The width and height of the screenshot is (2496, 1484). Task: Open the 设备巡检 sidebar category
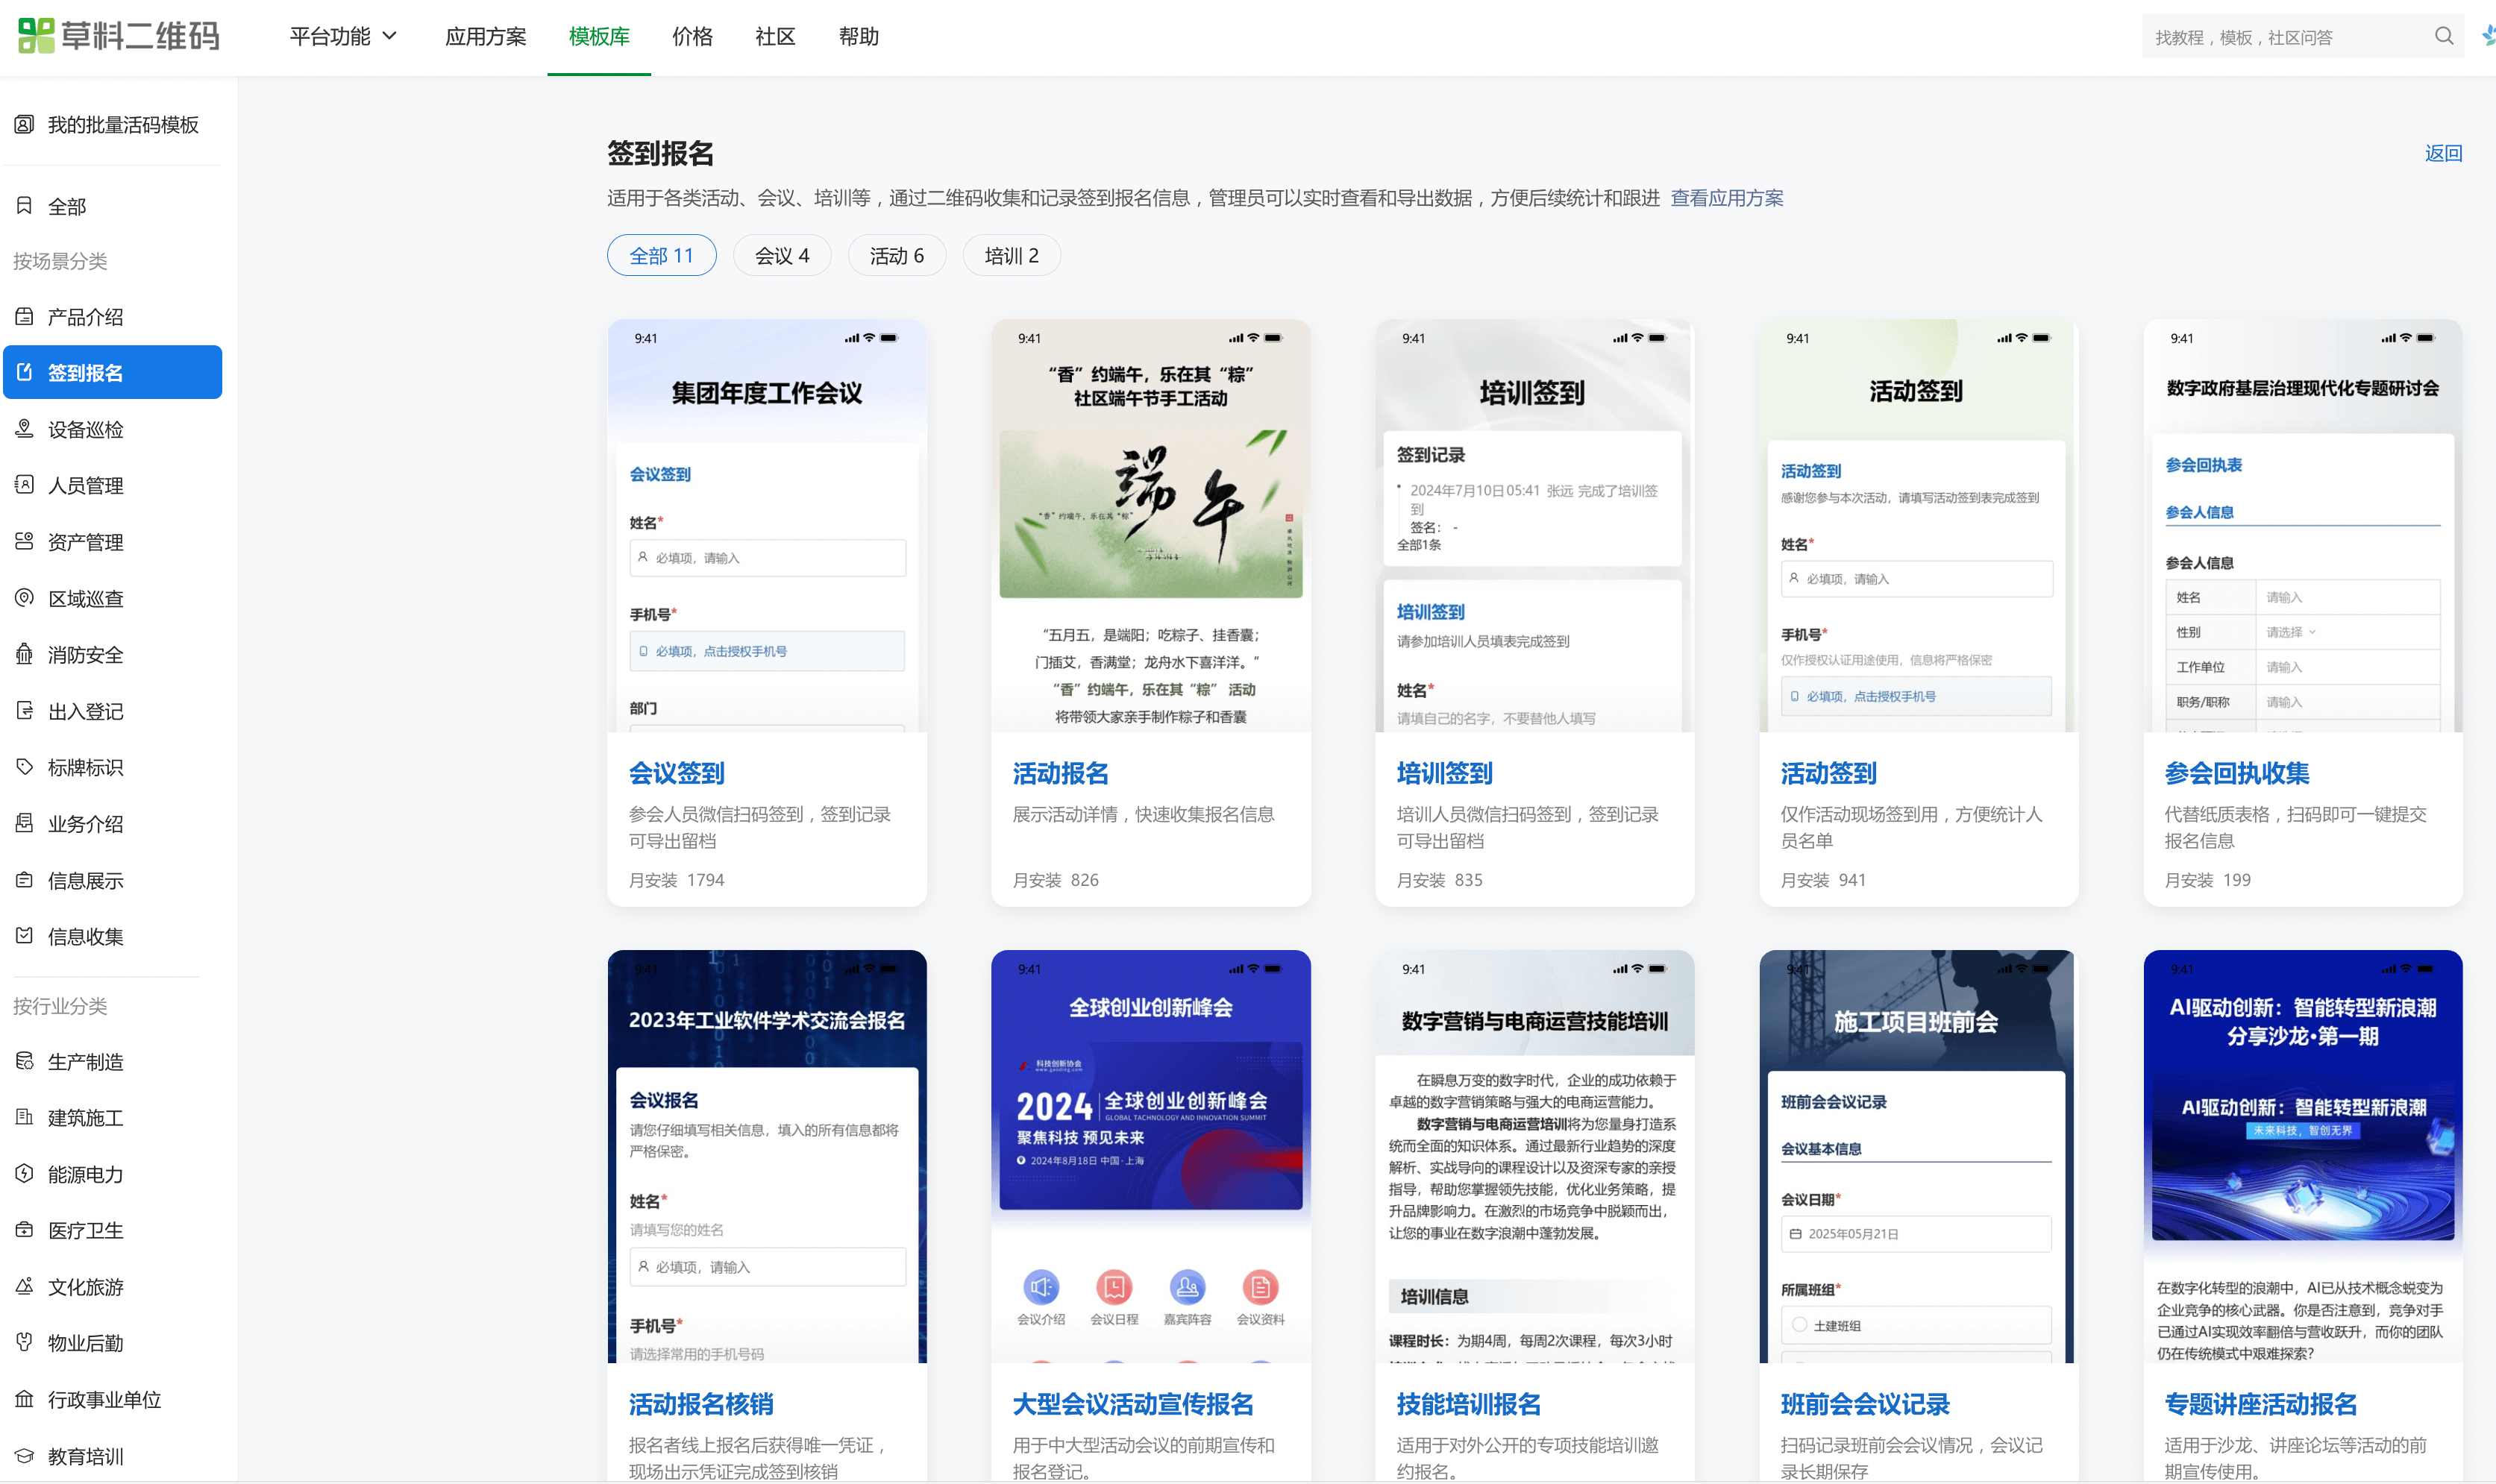pos(85,429)
